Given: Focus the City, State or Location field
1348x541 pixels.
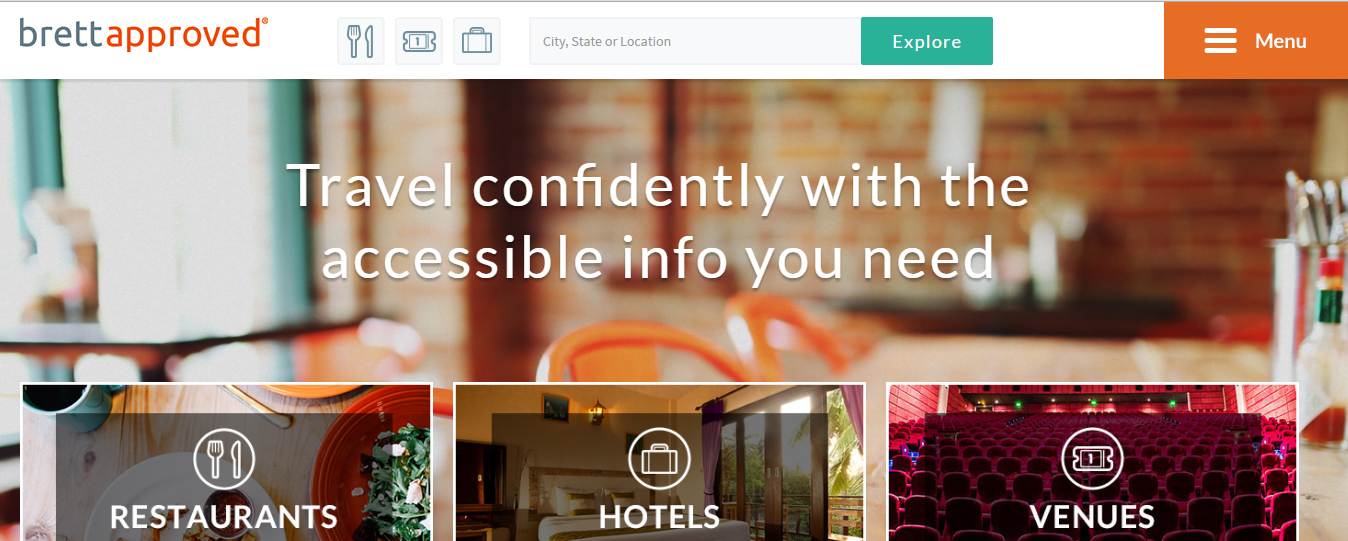Looking at the screenshot, I should [695, 41].
